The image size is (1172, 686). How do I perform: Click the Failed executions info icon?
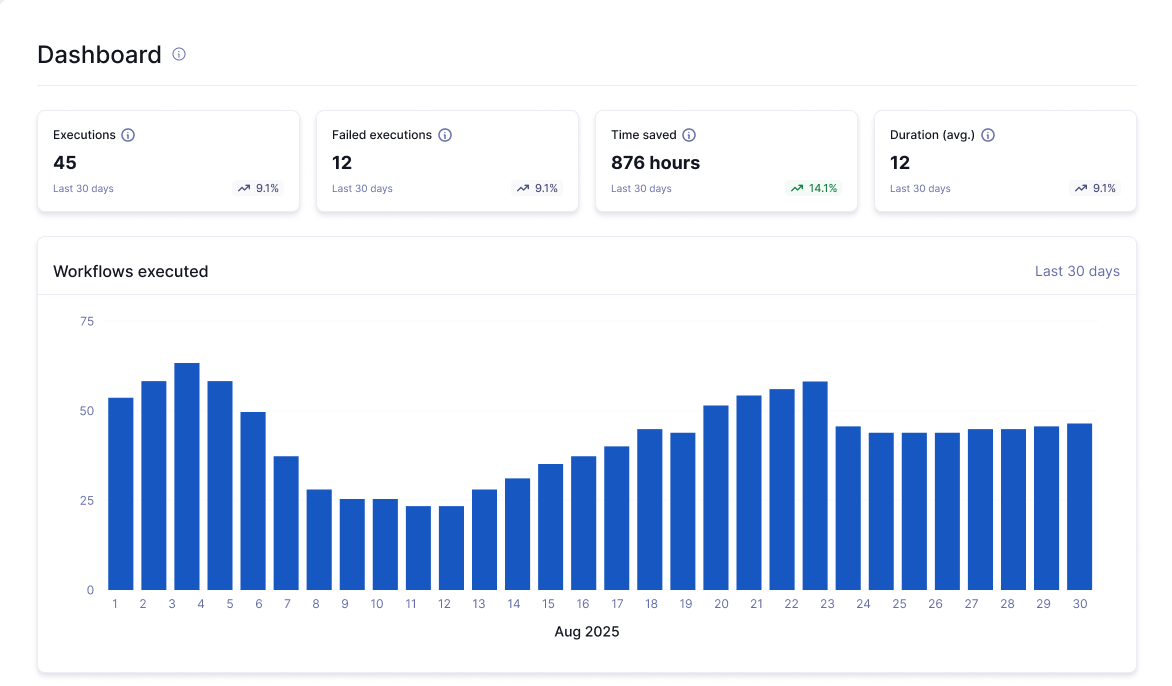445,135
